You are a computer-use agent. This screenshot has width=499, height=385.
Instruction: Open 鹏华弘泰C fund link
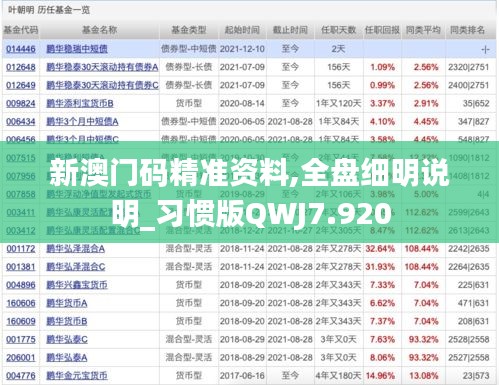[67, 340]
